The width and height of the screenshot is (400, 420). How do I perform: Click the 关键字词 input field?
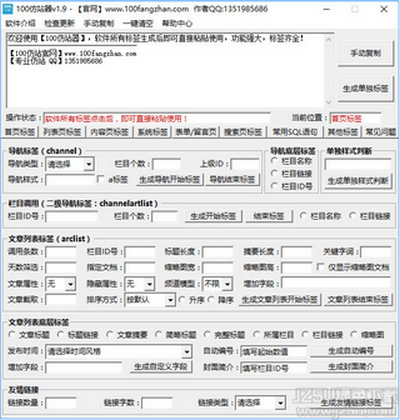click(376, 252)
